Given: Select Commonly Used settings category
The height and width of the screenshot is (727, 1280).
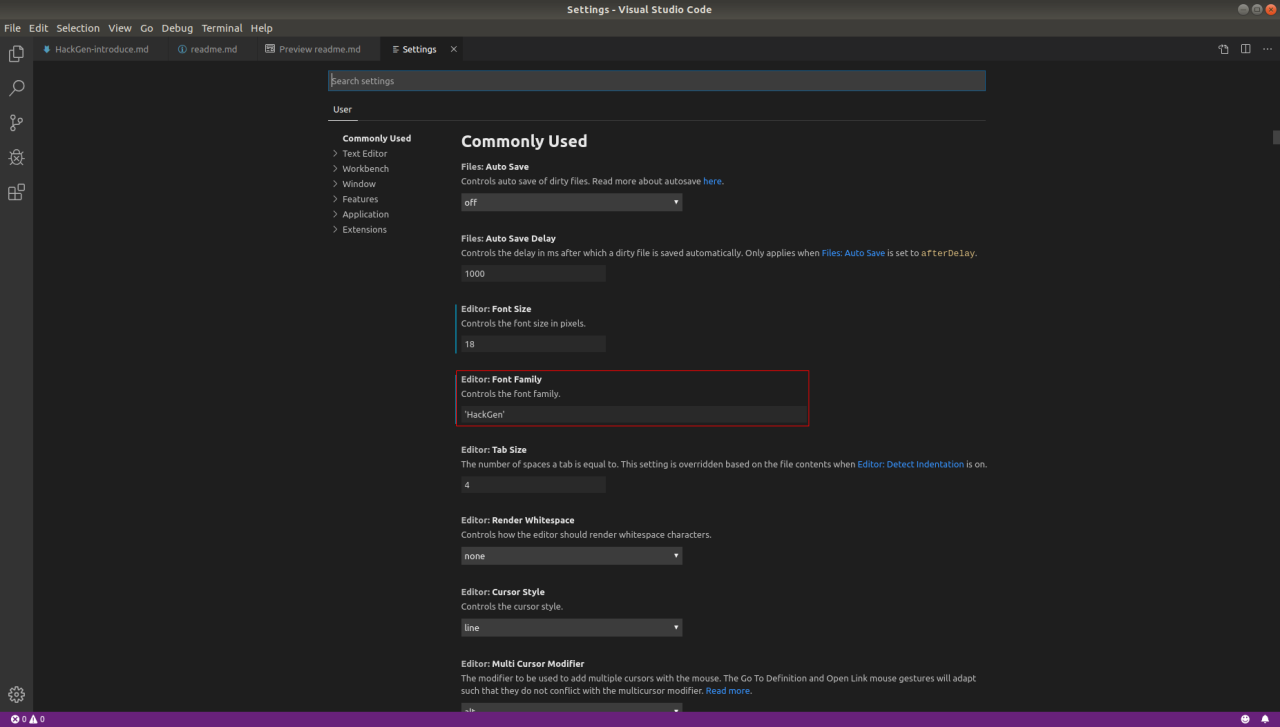Looking at the screenshot, I should click(376, 139).
